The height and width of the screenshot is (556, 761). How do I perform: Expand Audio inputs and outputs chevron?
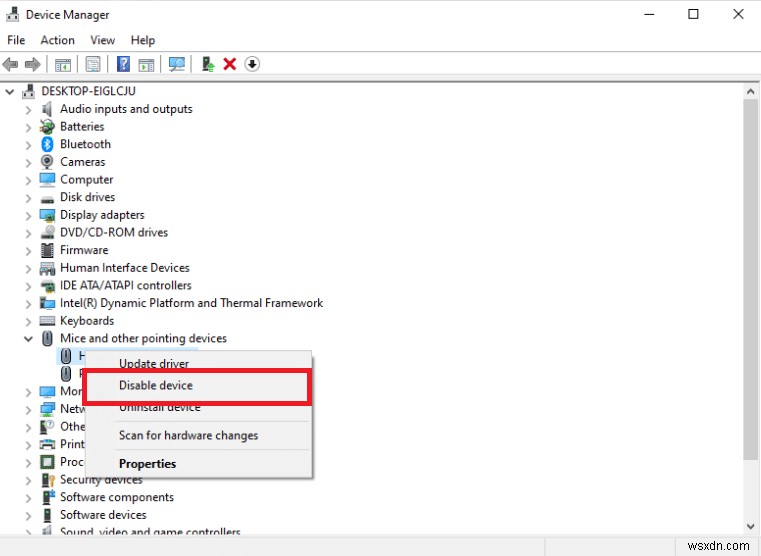pos(28,110)
